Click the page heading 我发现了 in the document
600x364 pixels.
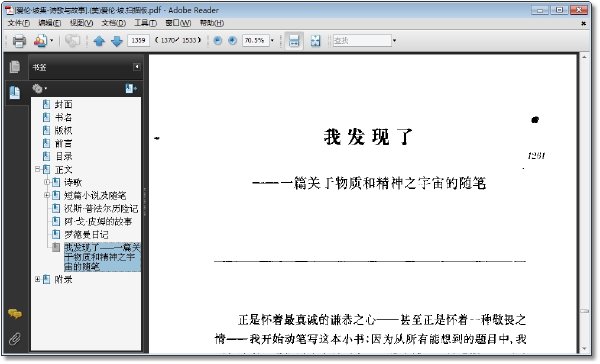click(x=368, y=137)
